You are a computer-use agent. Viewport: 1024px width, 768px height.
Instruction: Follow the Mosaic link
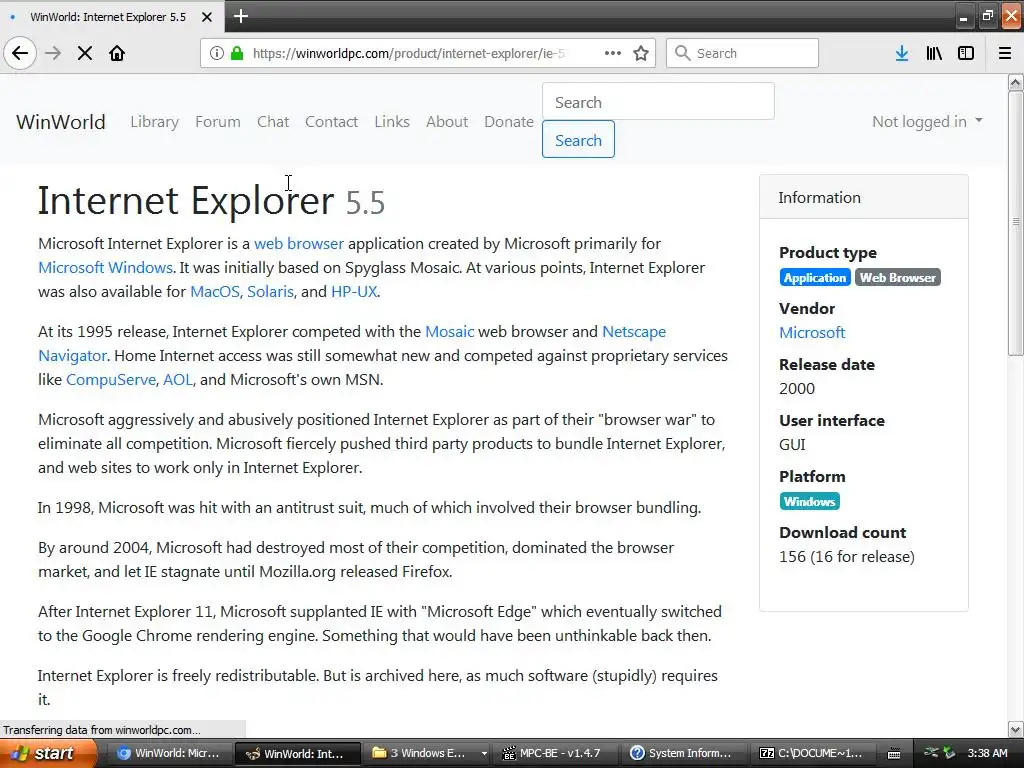pyautogui.click(x=449, y=332)
